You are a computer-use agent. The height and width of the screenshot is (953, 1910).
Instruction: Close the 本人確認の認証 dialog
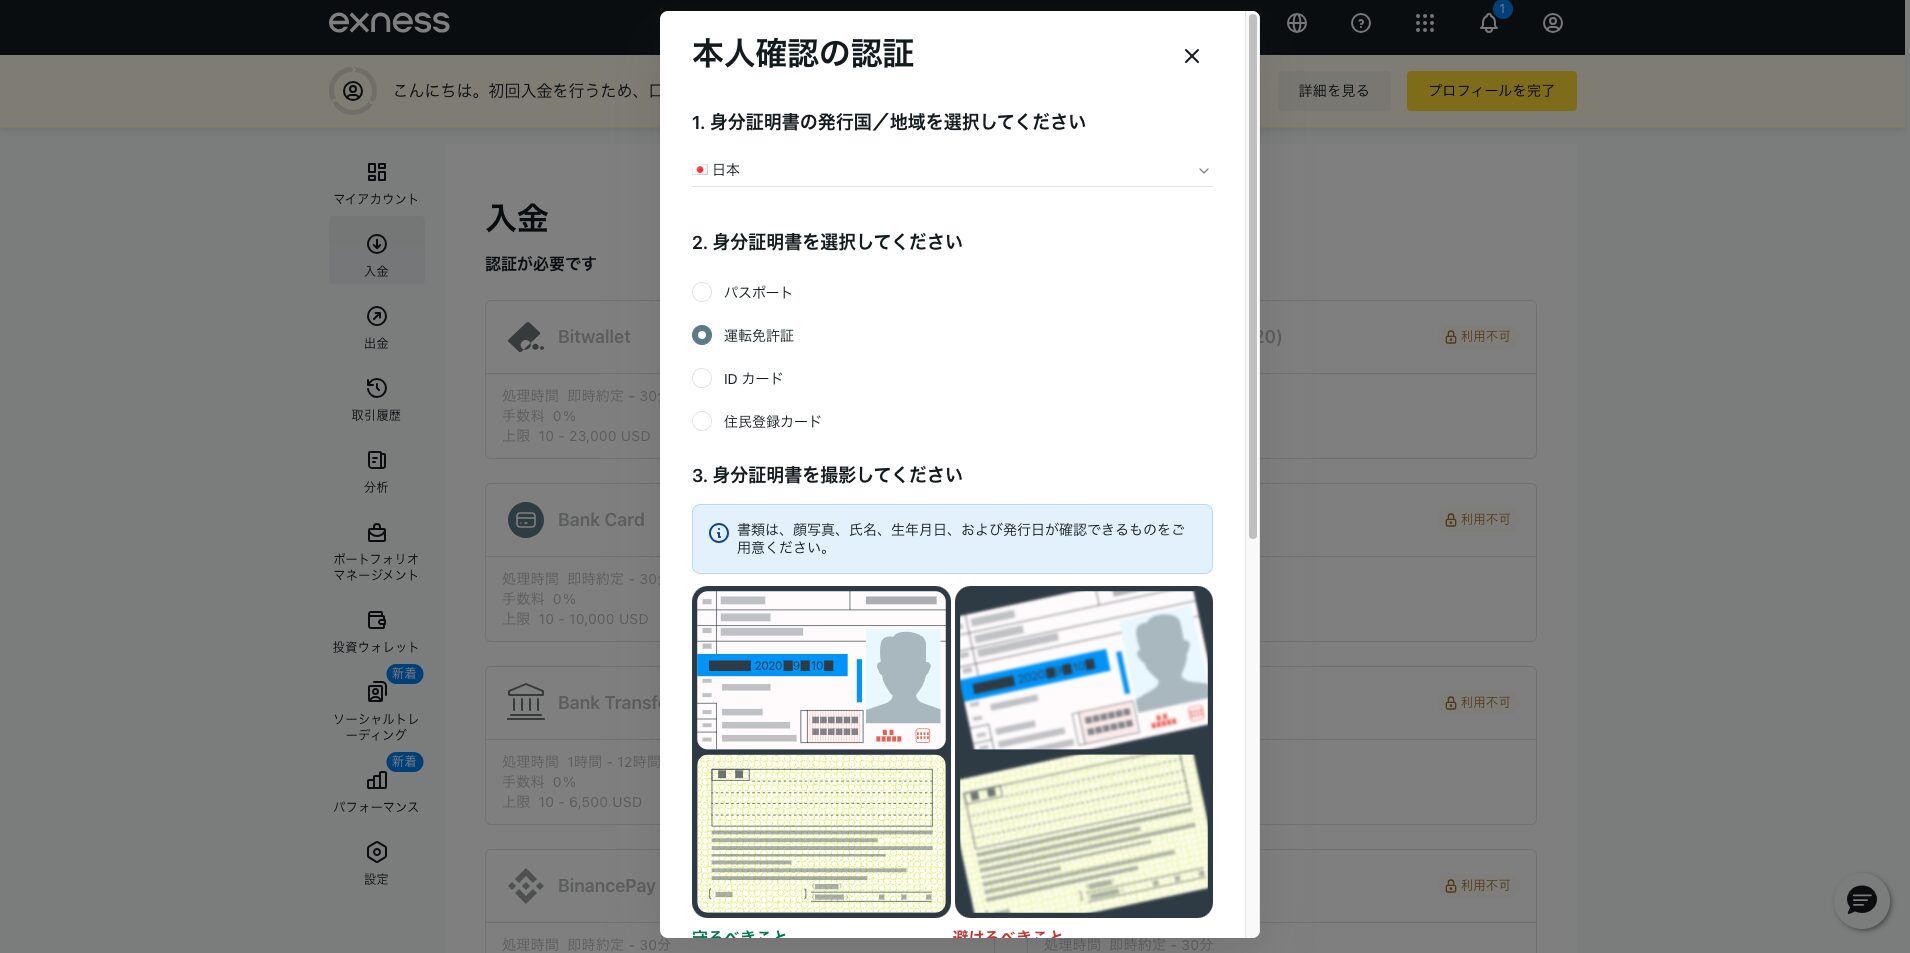click(1191, 56)
